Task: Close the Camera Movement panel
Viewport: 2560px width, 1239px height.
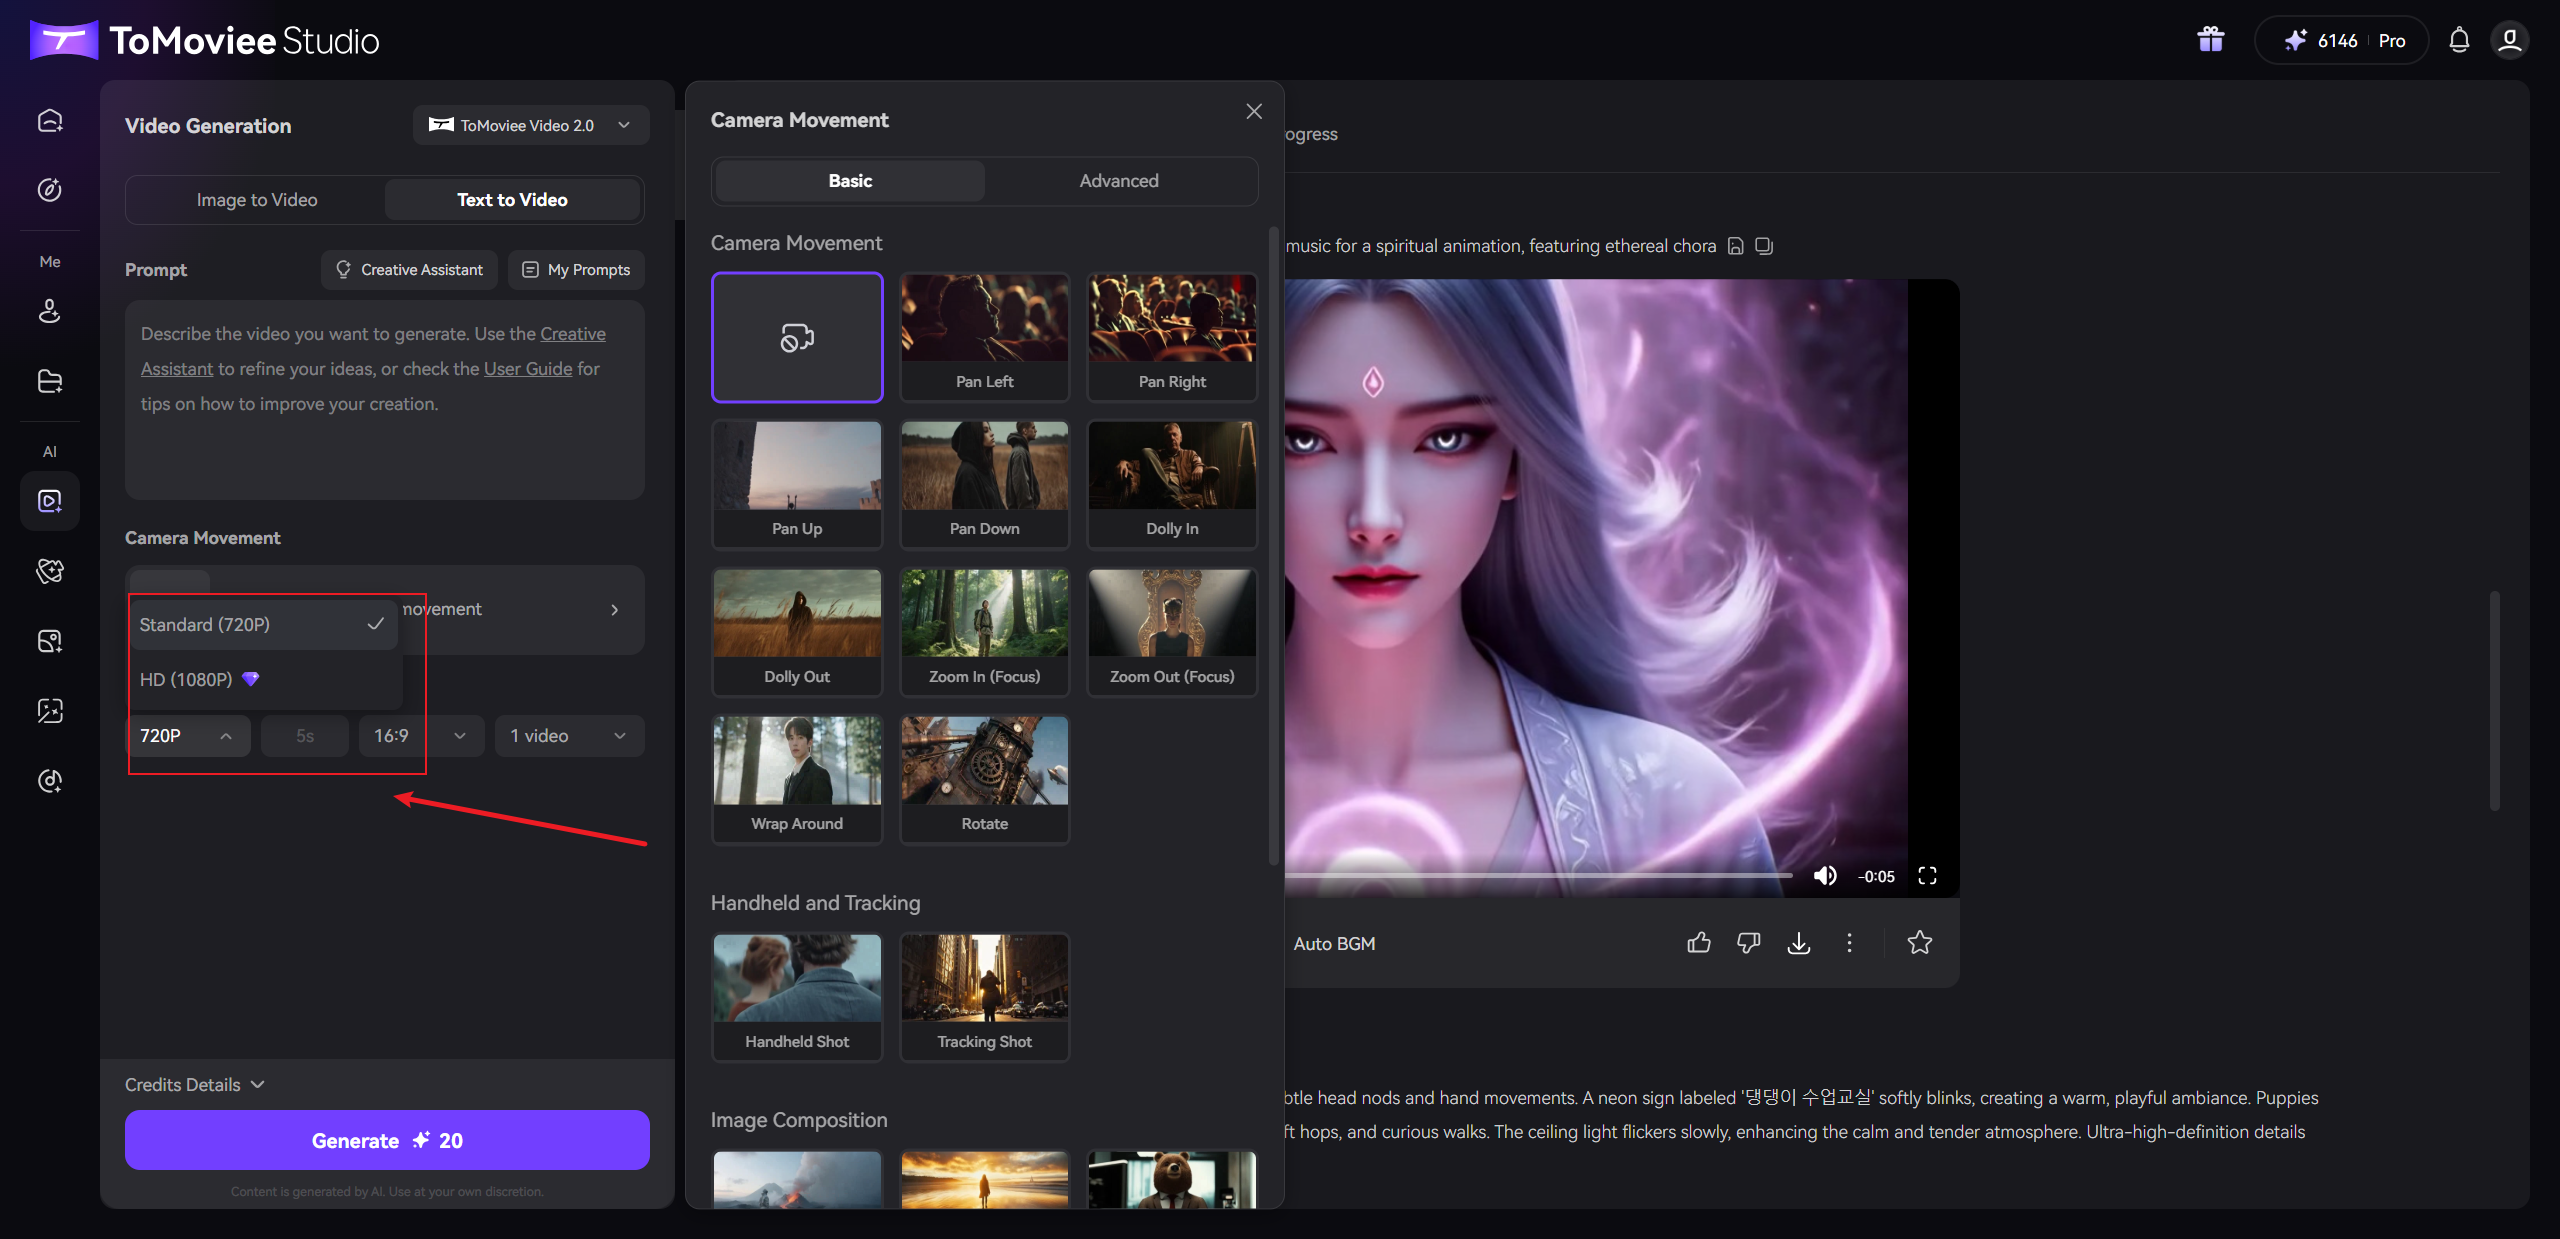Action: pos(1254,111)
